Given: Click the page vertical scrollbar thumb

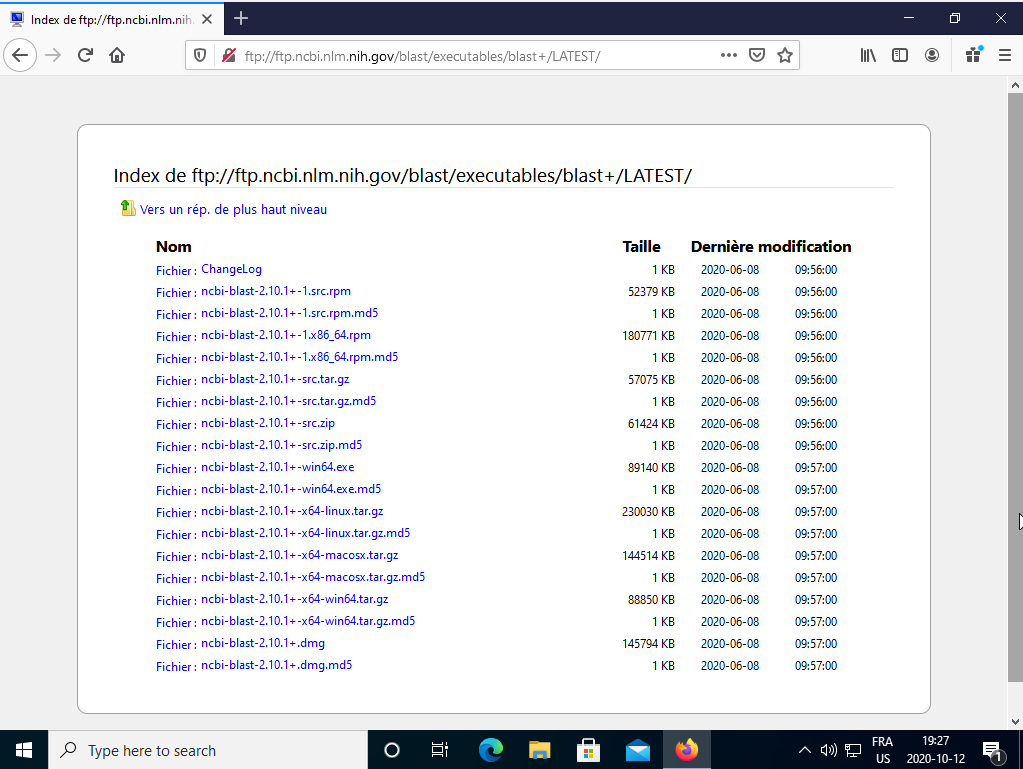Looking at the screenshot, I should tap(1015, 400).
